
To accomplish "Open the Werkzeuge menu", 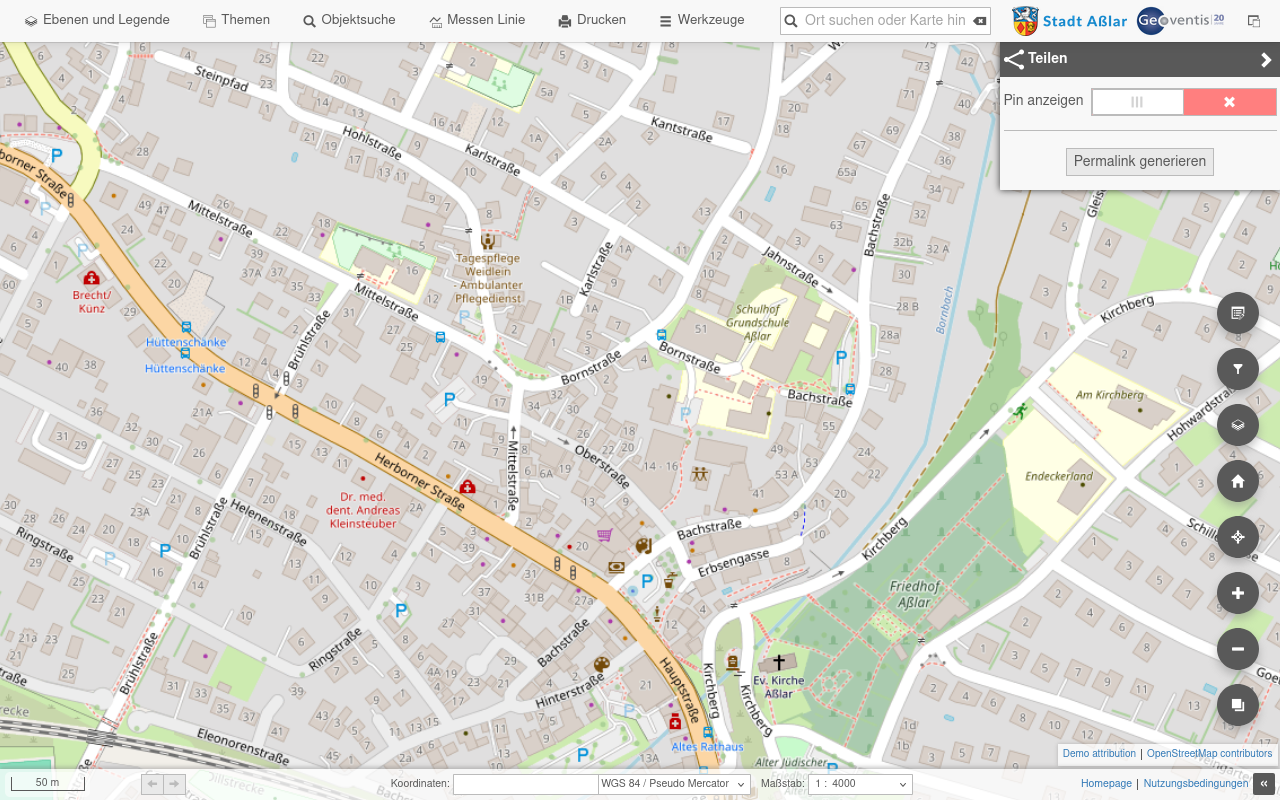I will (701, 20).
